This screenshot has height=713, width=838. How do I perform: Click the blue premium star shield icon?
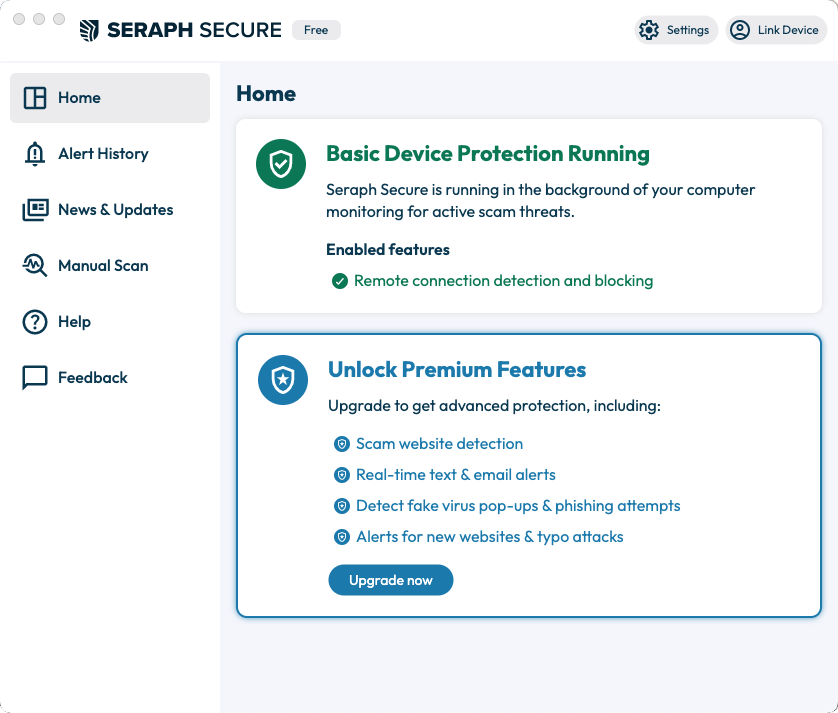[x=283, y=380]
